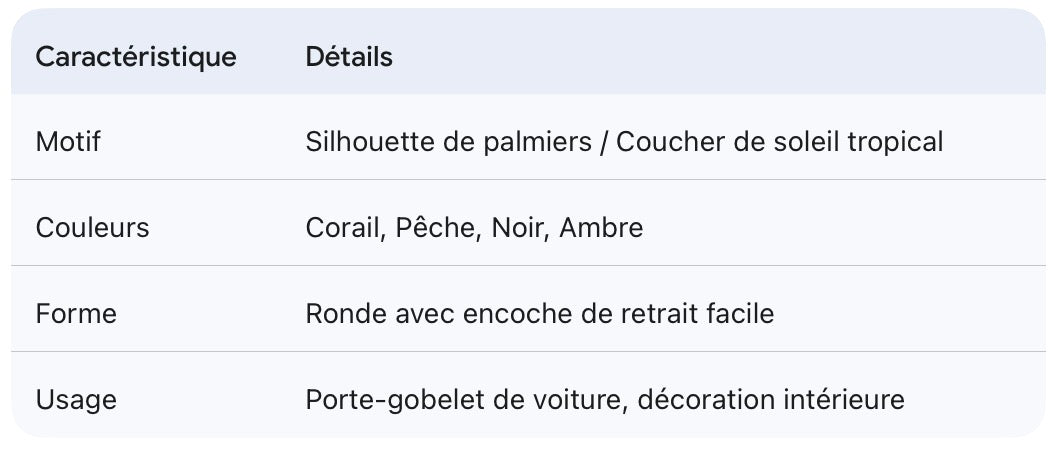This screenshot has height=454, width=1059.
Task: Select the Usage row label
Action: 76,400
